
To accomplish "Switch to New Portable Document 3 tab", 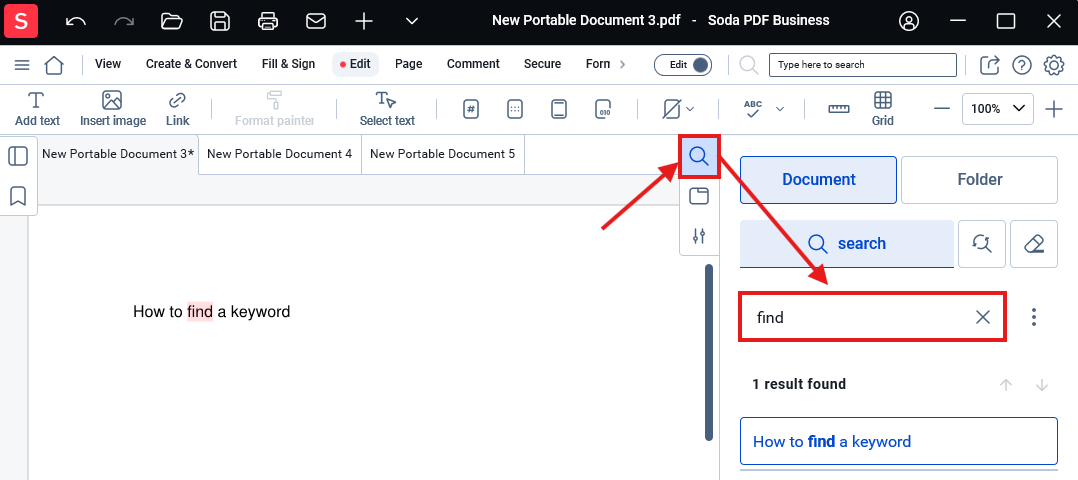I will coord(118,154).
